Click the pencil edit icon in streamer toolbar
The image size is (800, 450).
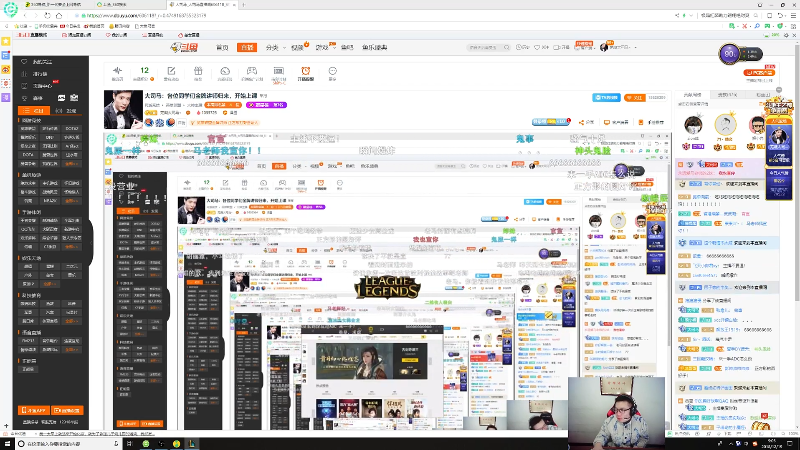pyautogui.click(x=171, y=71)
